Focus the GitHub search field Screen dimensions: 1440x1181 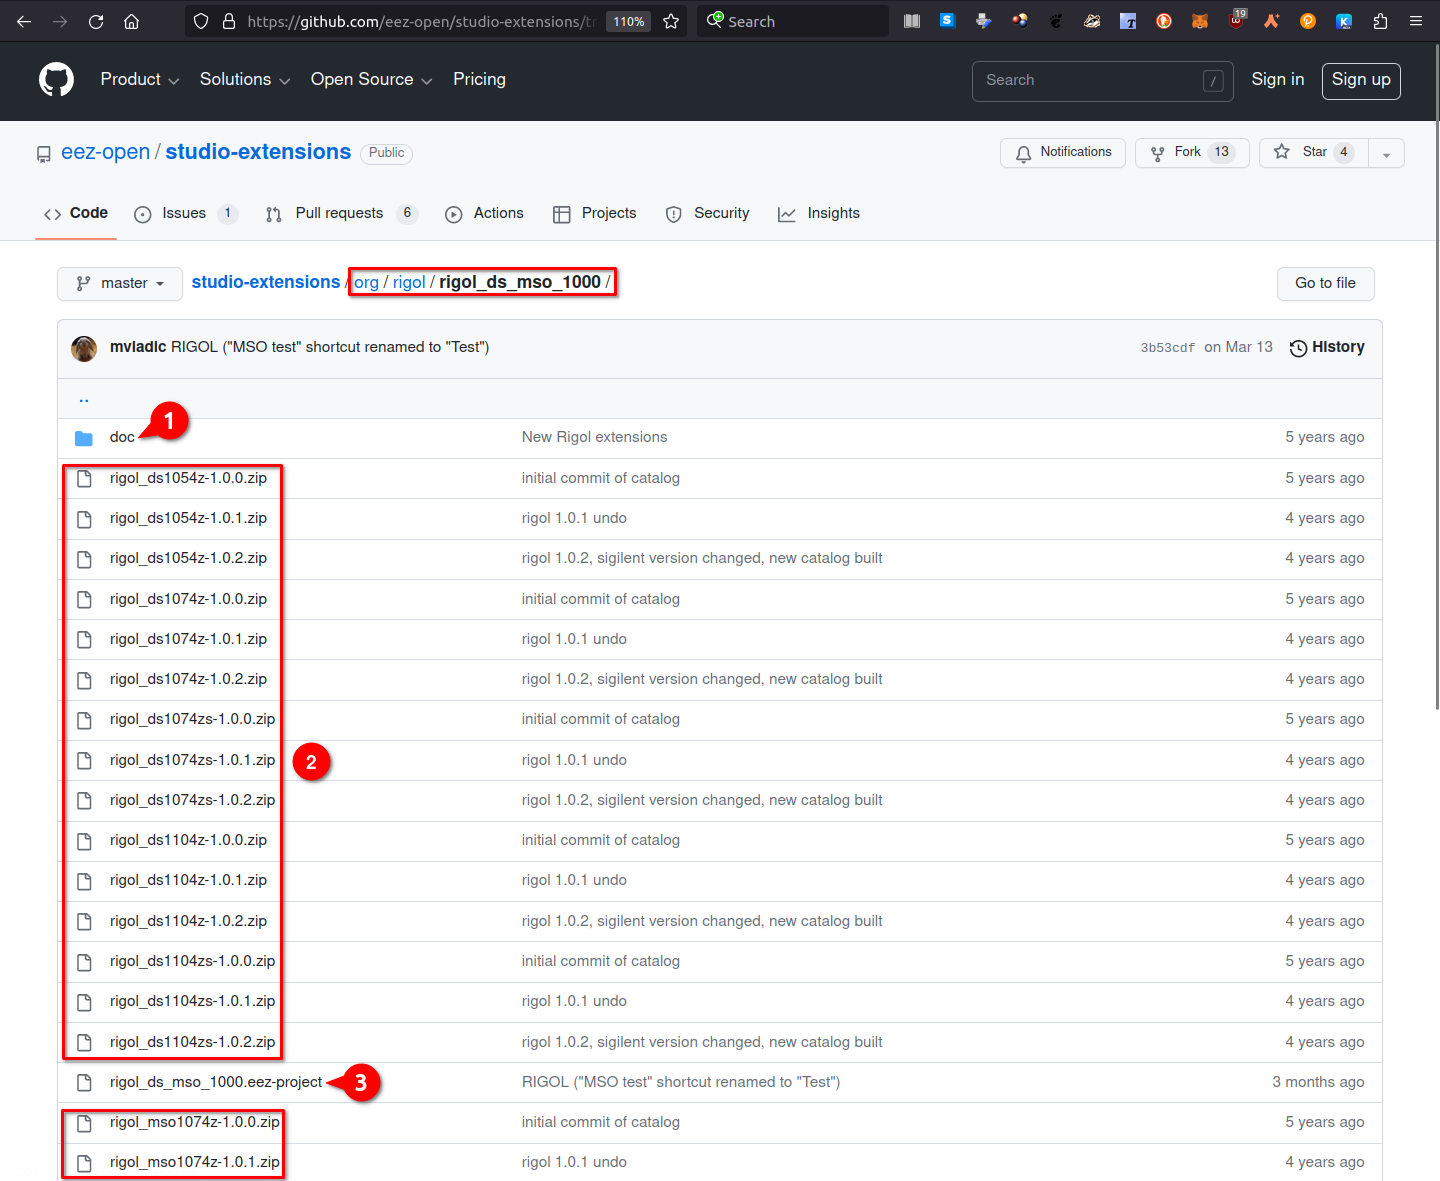tap(1104, 81)
